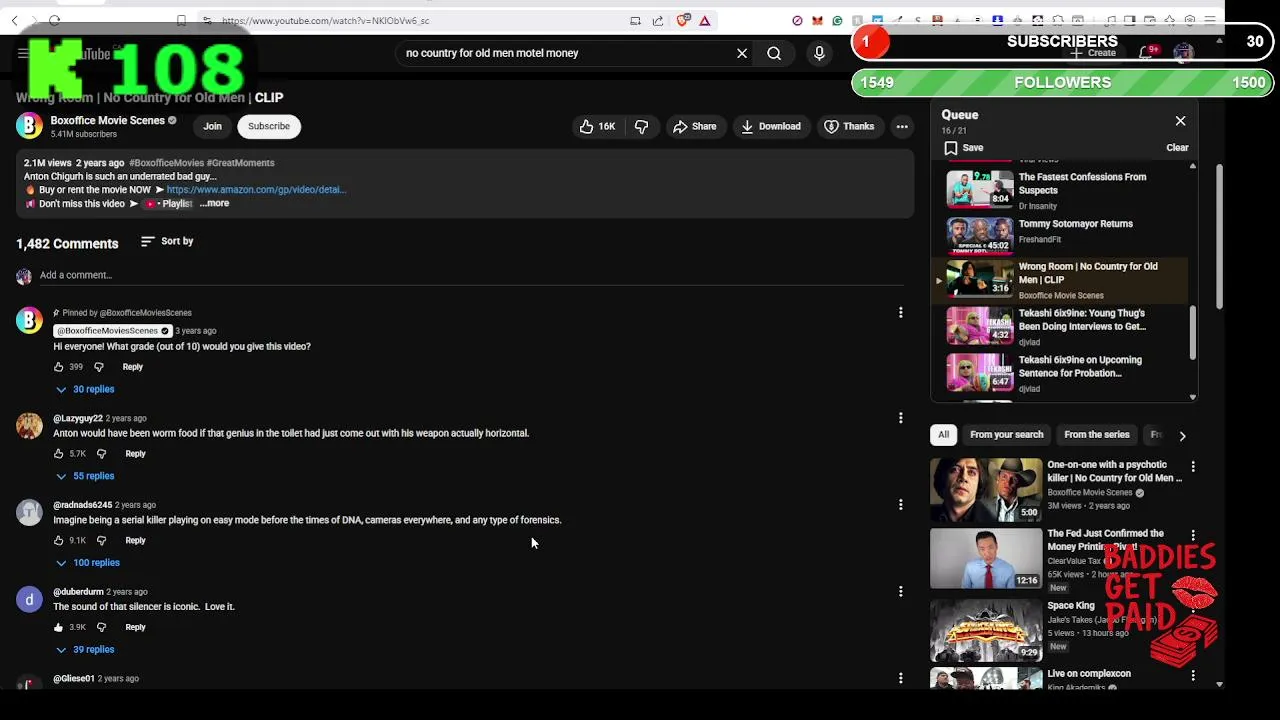Expand 30 replies on pinned comment
This screenshot has width=1280, height=720.
85,389
